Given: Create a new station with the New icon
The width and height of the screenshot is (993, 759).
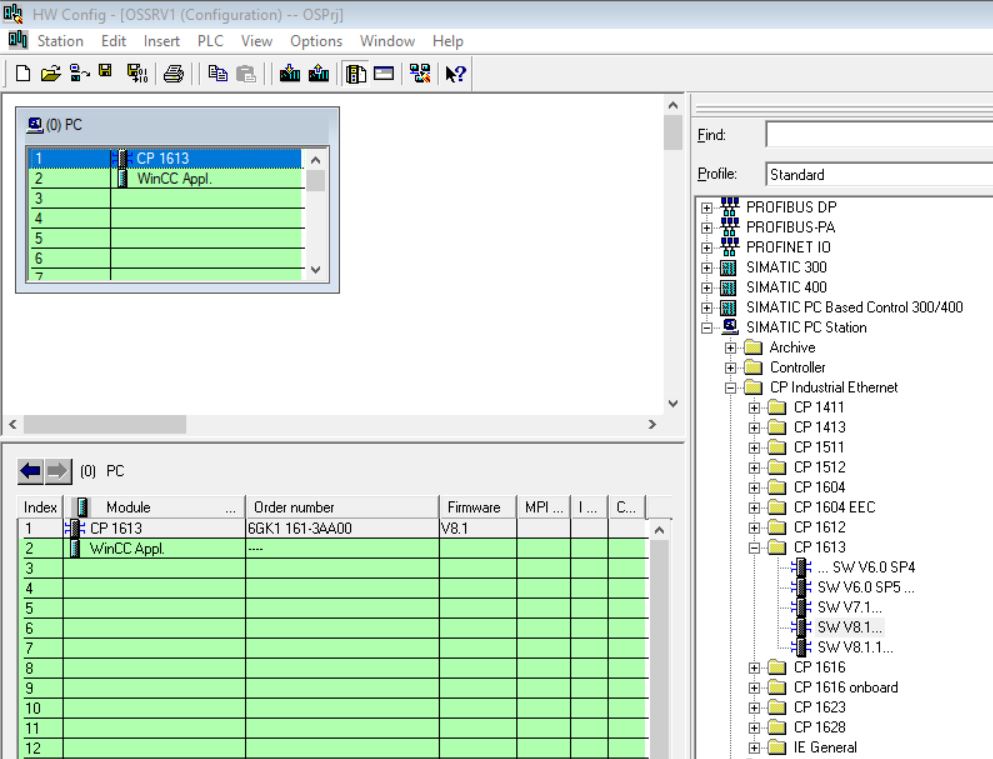Looking at the screenshot, I should (23, 73).
